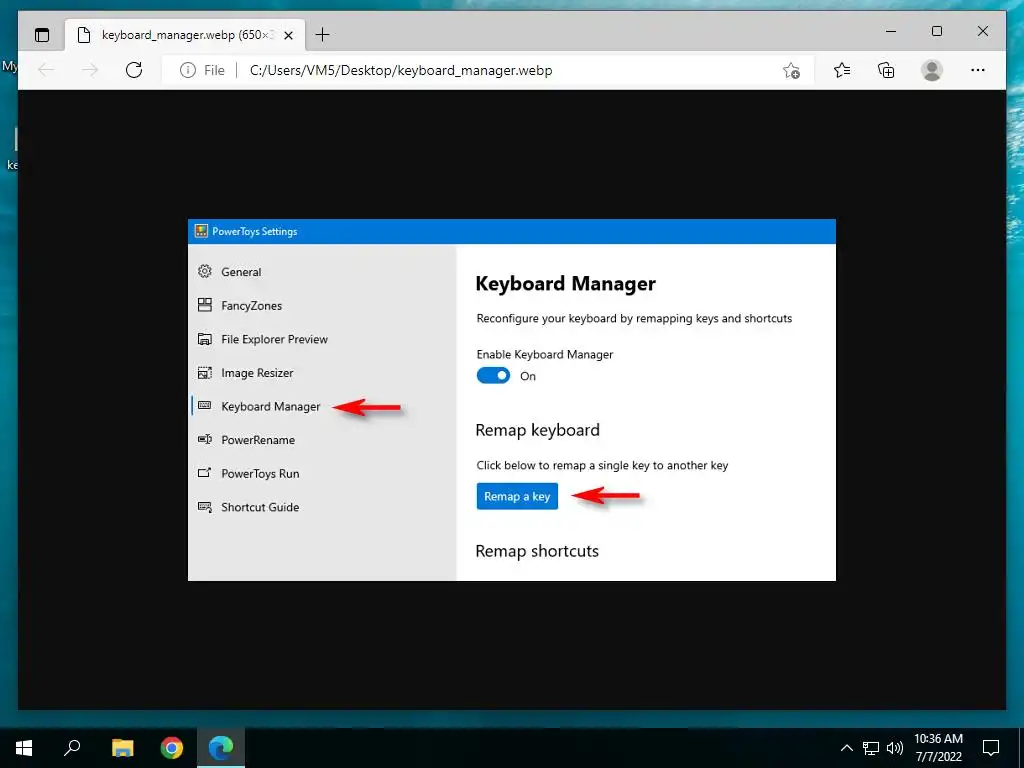Click the File Explorer Preview icon
Image resolution: width=1024 pixels, height=768 pixels.
tap(204, 338)
